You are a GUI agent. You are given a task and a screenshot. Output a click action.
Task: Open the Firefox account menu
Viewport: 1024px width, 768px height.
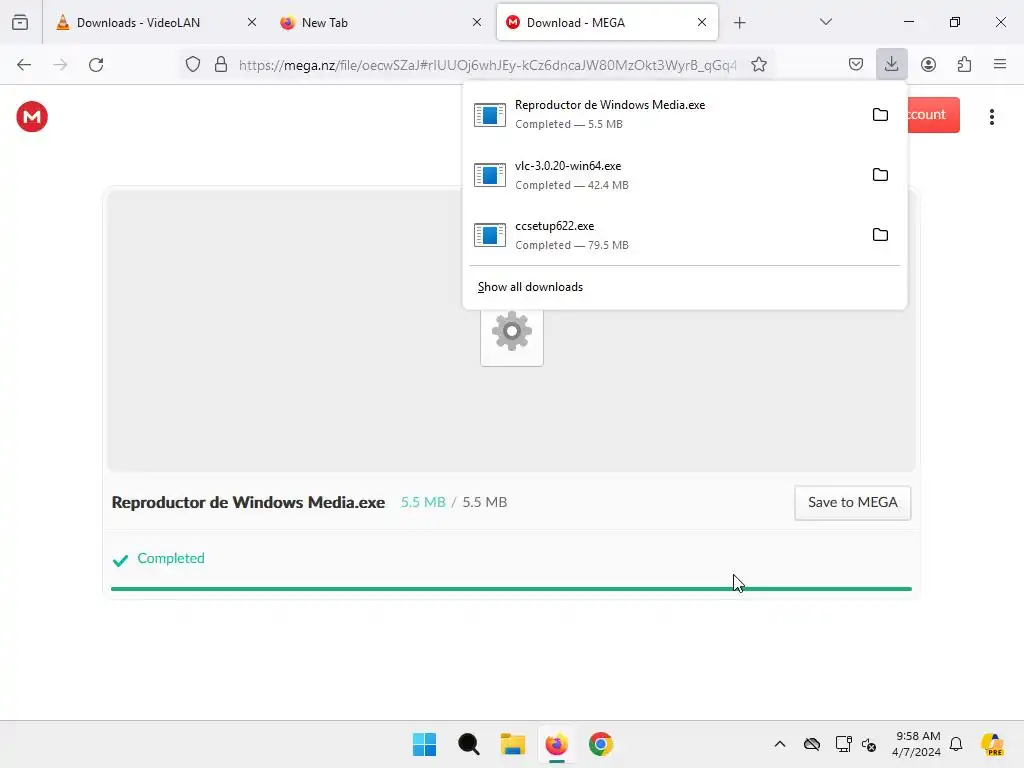tap(928, 65)
